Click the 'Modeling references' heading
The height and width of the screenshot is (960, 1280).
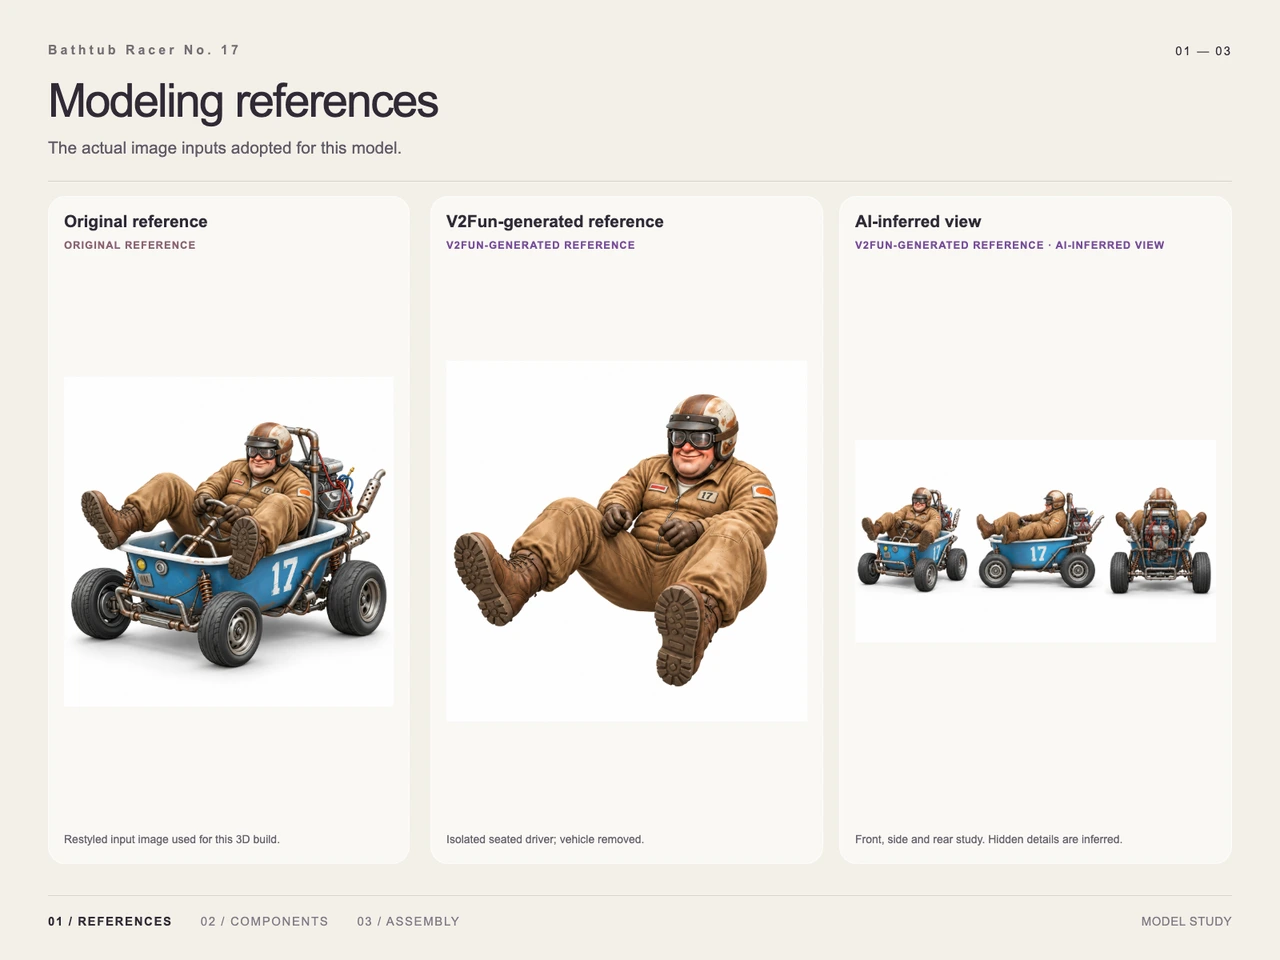tap(243, 101)
